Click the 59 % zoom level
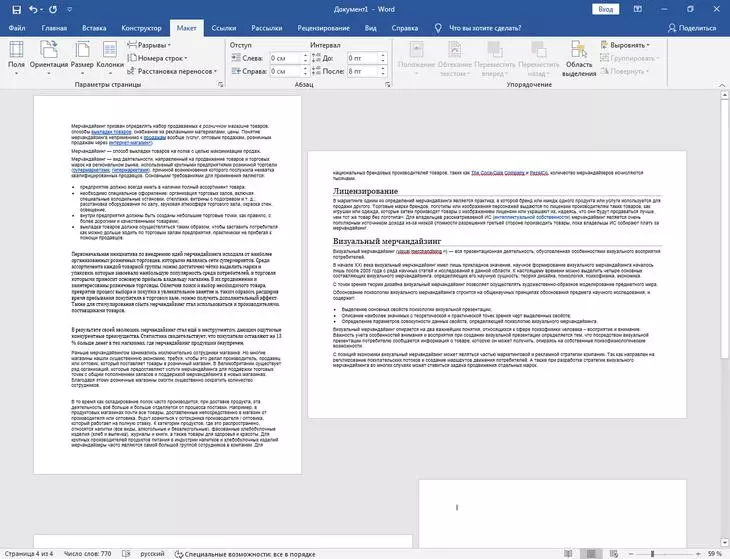730x559 pixels. pos(715,554)
